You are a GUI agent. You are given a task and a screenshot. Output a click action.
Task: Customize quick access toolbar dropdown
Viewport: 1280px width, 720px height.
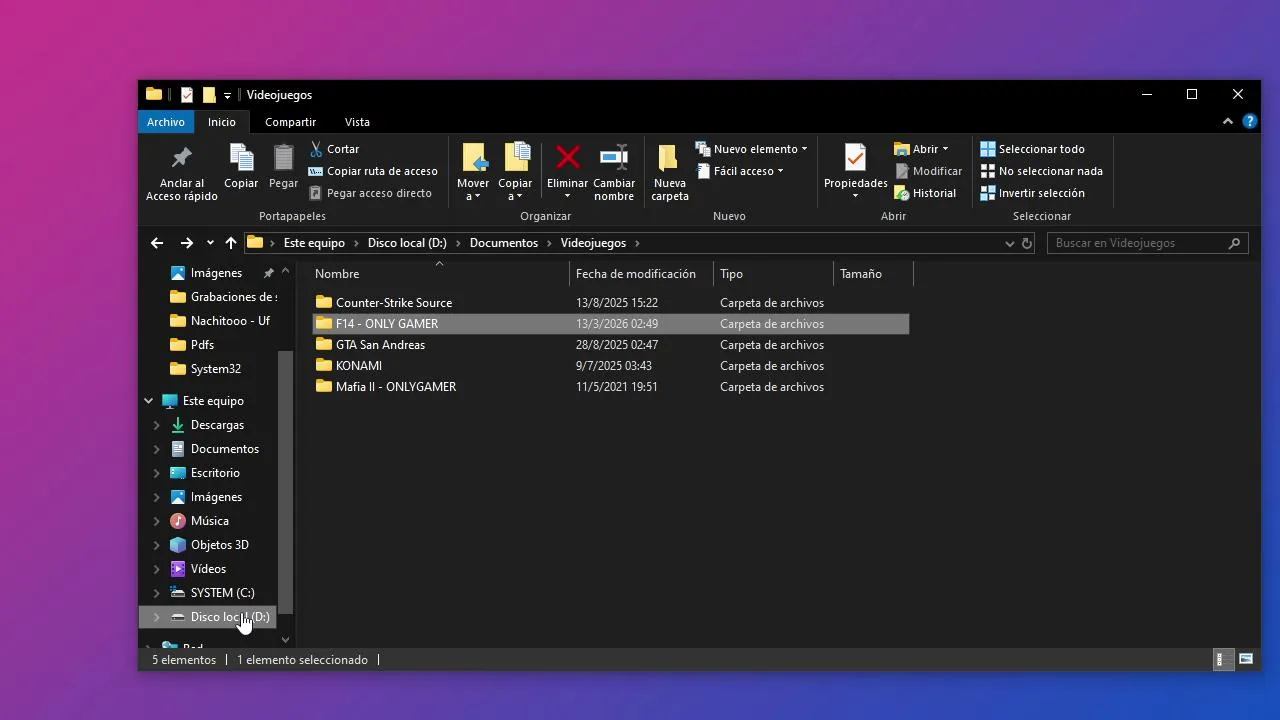[227, 95]
